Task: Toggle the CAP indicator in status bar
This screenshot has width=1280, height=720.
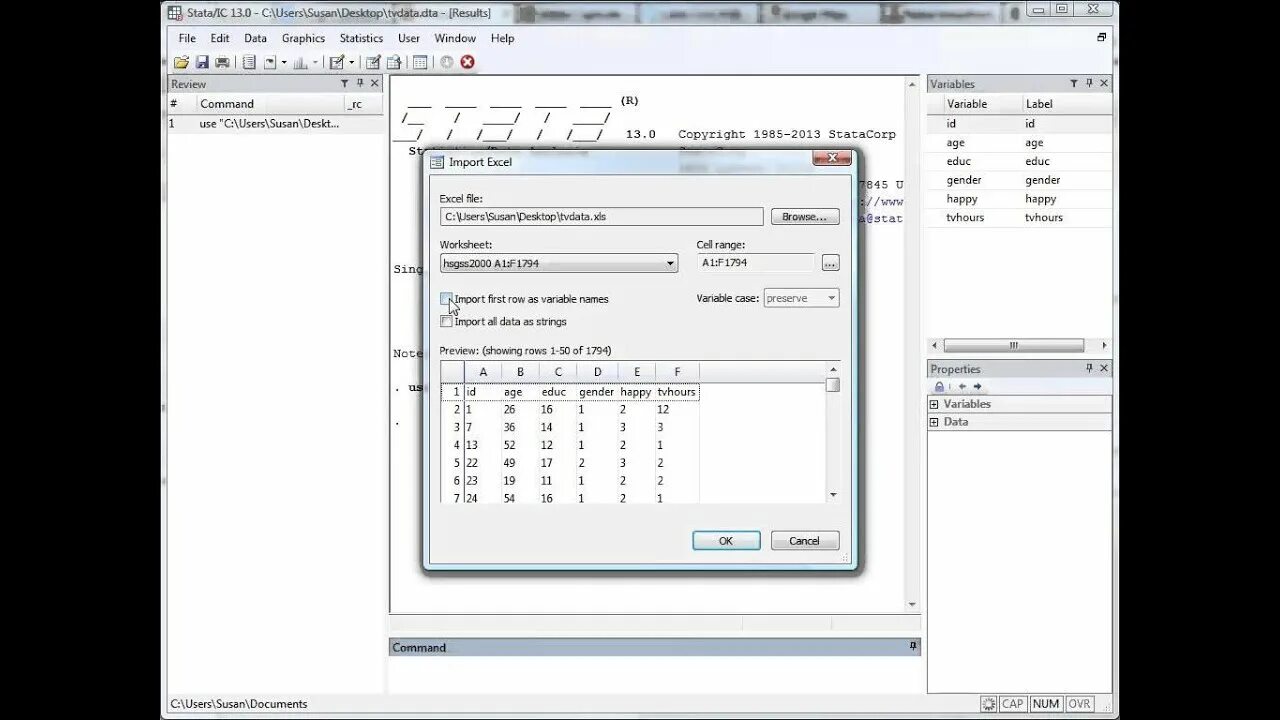Action: [1012, 704]
